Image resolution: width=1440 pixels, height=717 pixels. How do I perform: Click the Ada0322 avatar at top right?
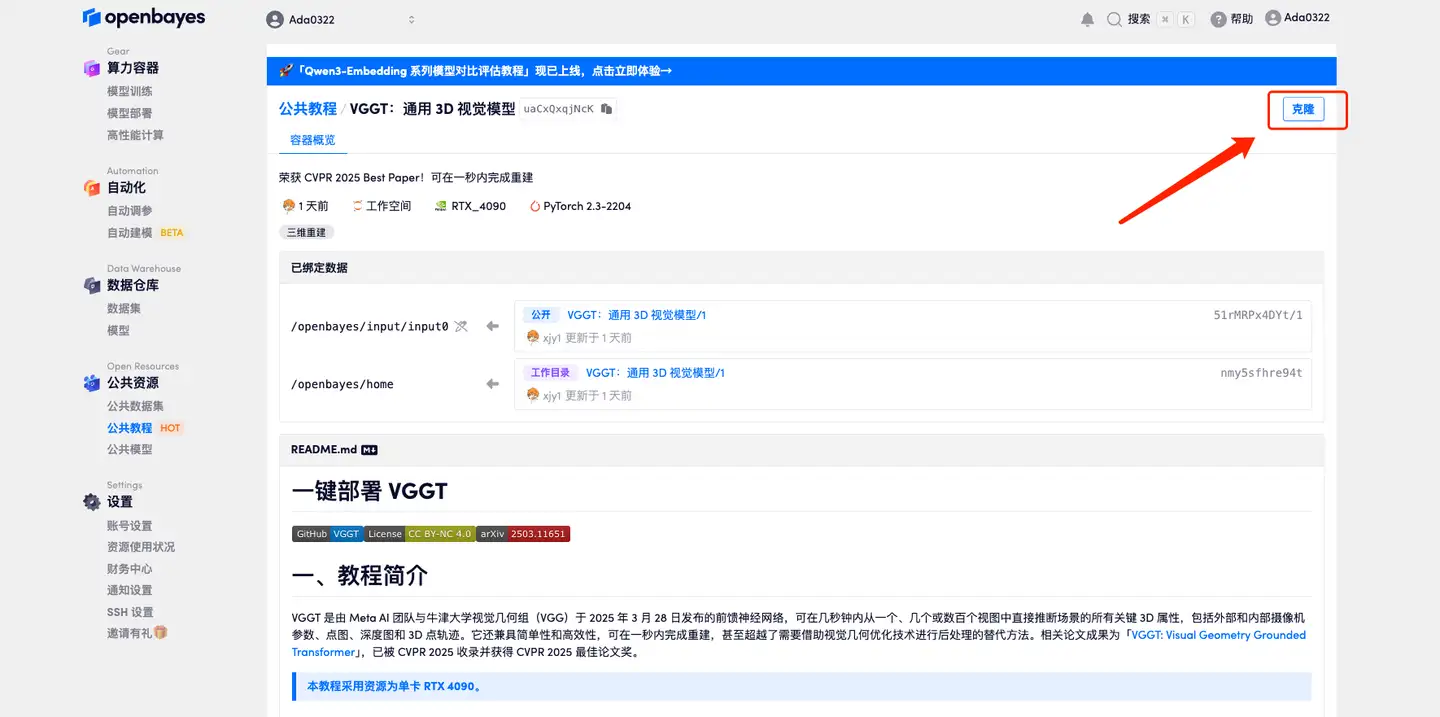pos(1273,18)
